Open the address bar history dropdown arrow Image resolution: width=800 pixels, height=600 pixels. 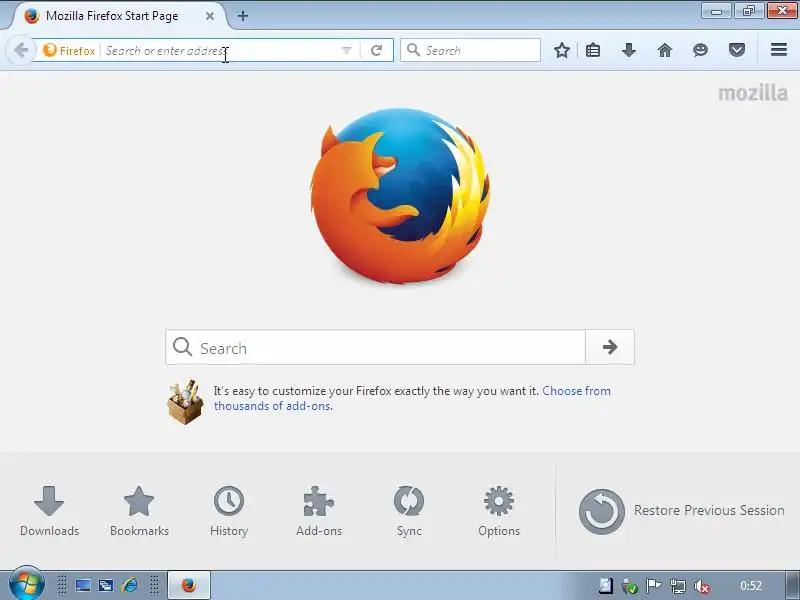pos(346,51)
